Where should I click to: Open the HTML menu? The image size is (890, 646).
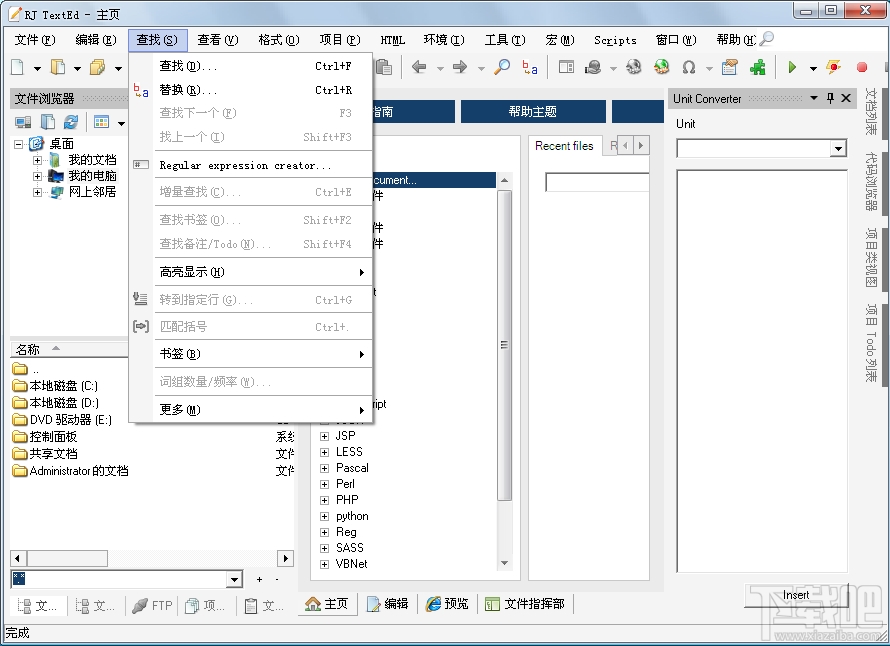pyautogui.click(x=392, y=40)
